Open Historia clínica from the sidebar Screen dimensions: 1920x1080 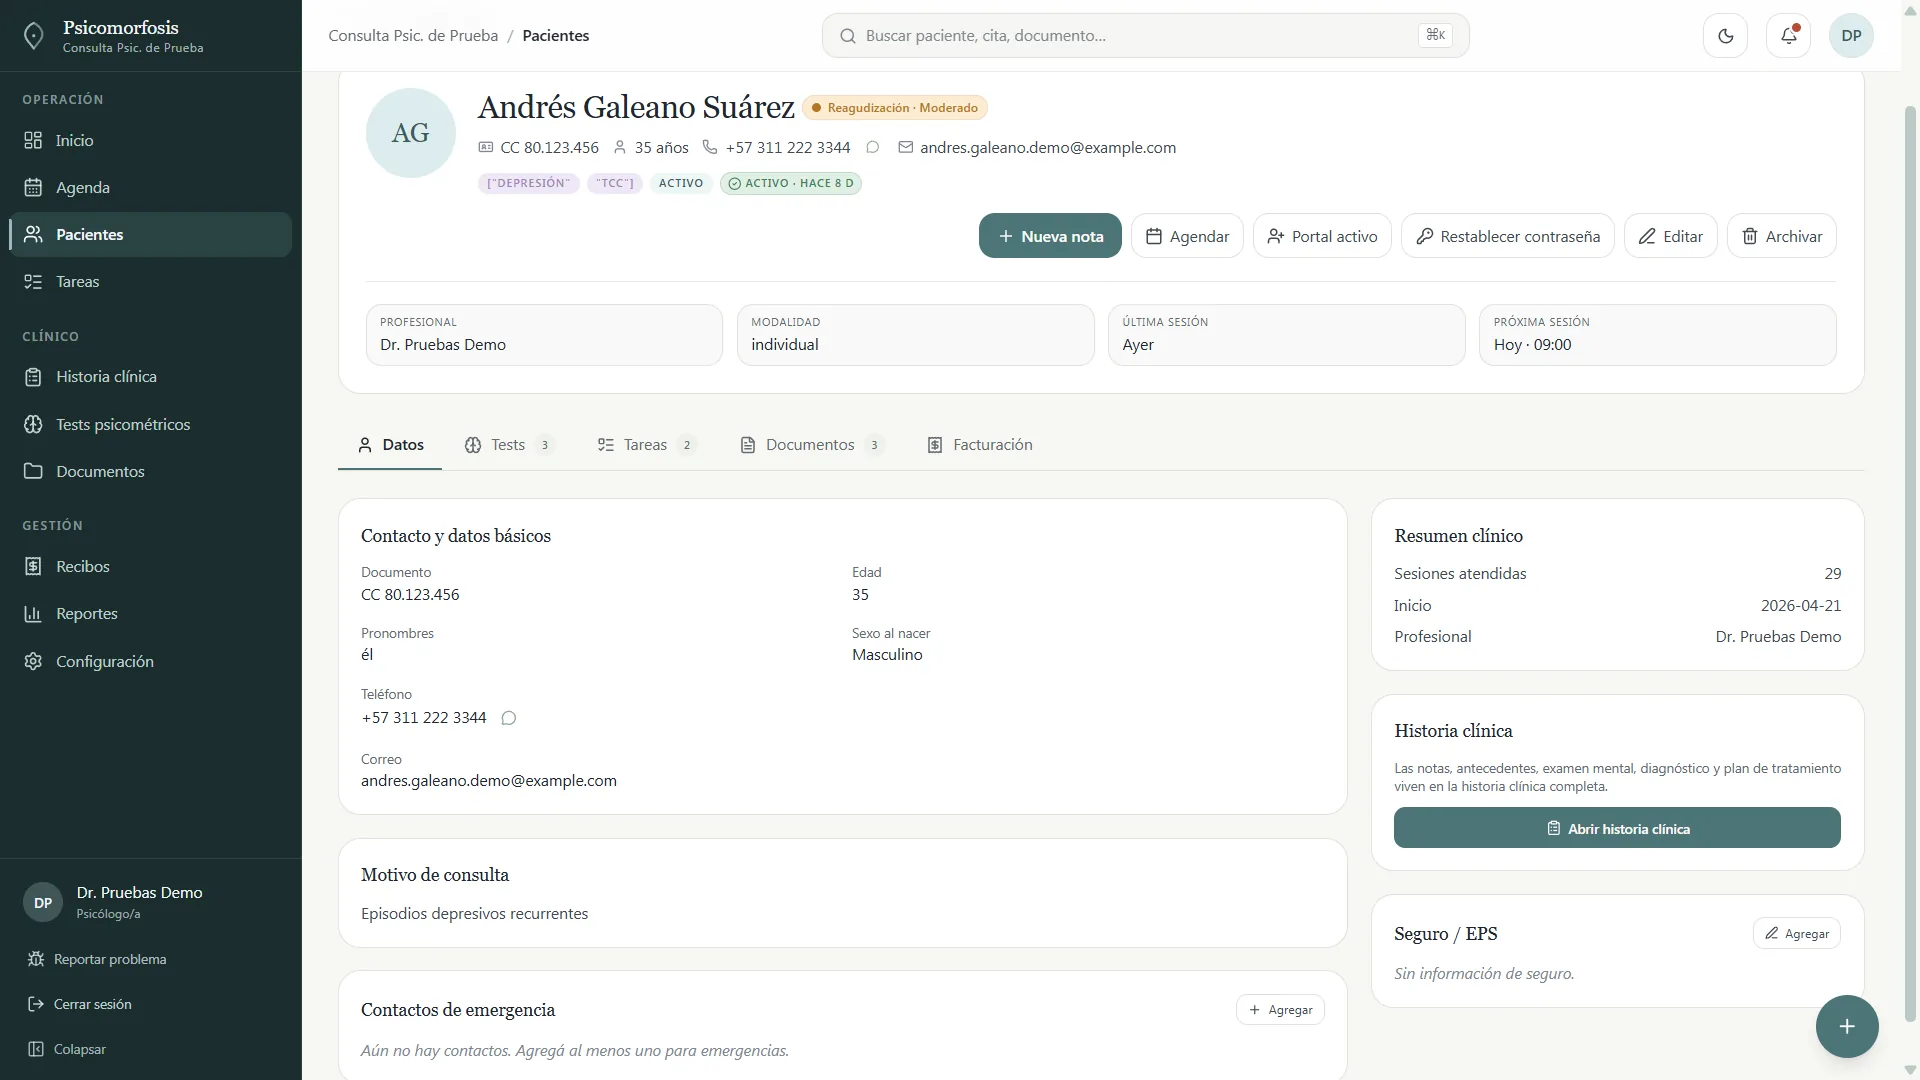coord(151,377)
